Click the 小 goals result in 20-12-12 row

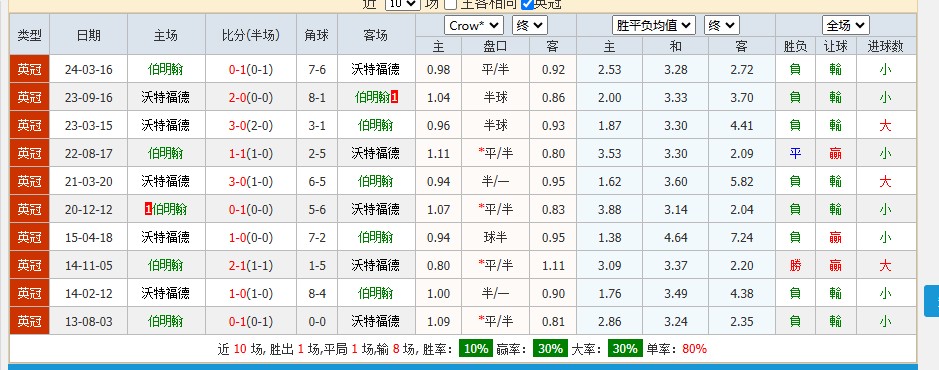(885, 209)
